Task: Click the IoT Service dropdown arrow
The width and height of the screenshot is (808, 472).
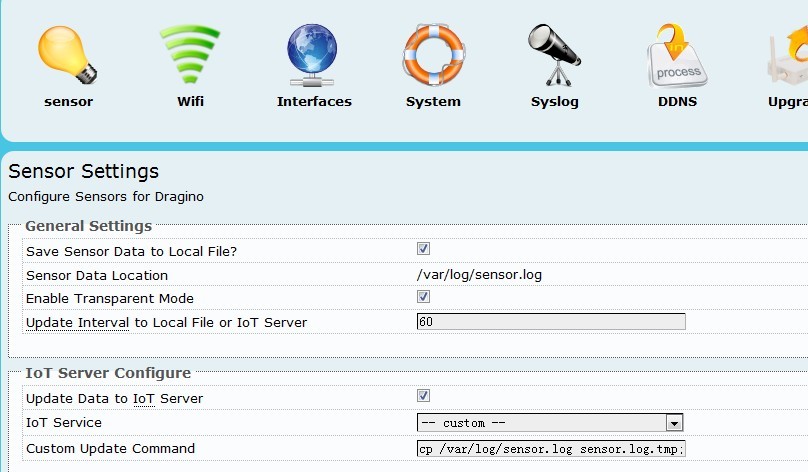Action: coord(674,423)
